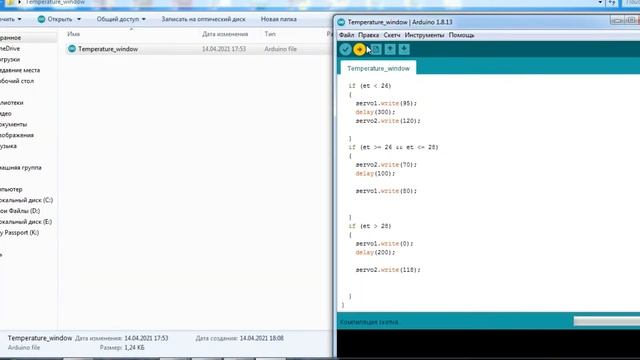Click the black console output area

pos(489,343)
